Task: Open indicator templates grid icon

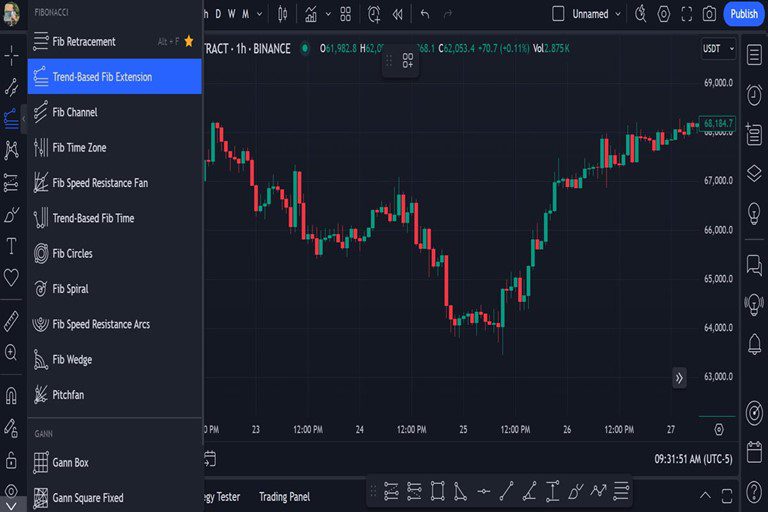Action: pos(345,14)
